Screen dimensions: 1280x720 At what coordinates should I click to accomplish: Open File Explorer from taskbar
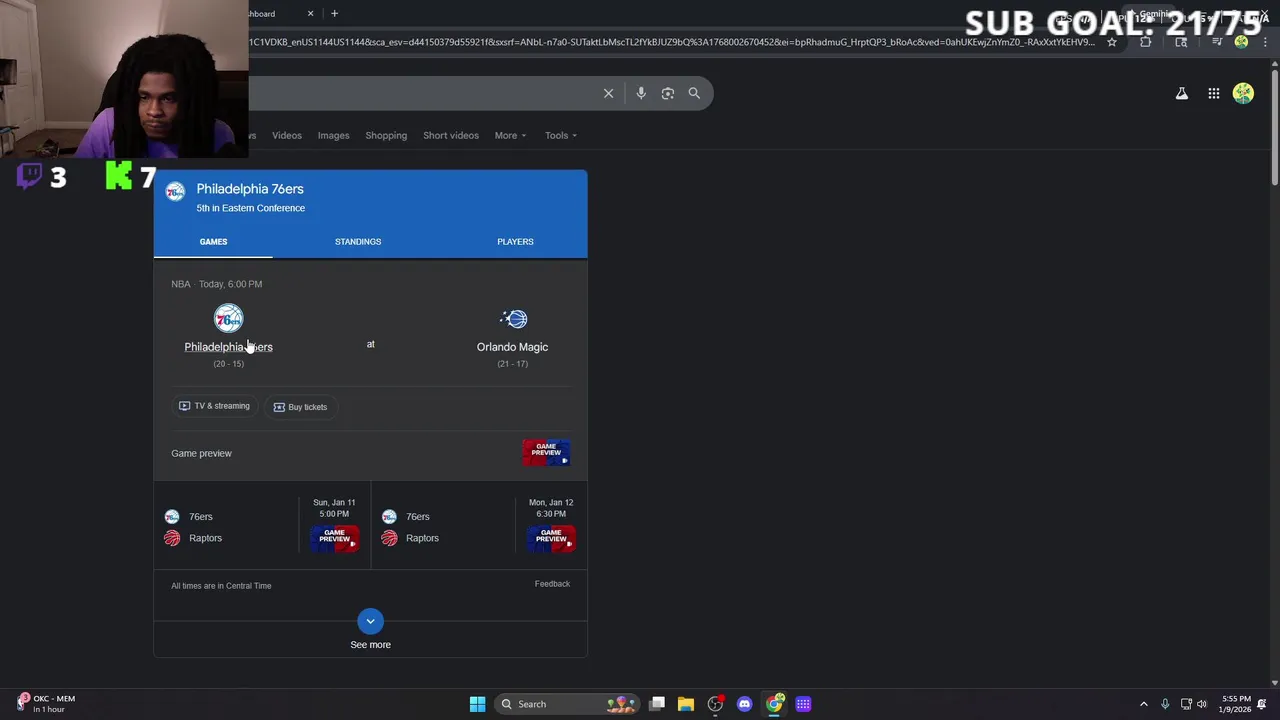[x=686, y=704]
